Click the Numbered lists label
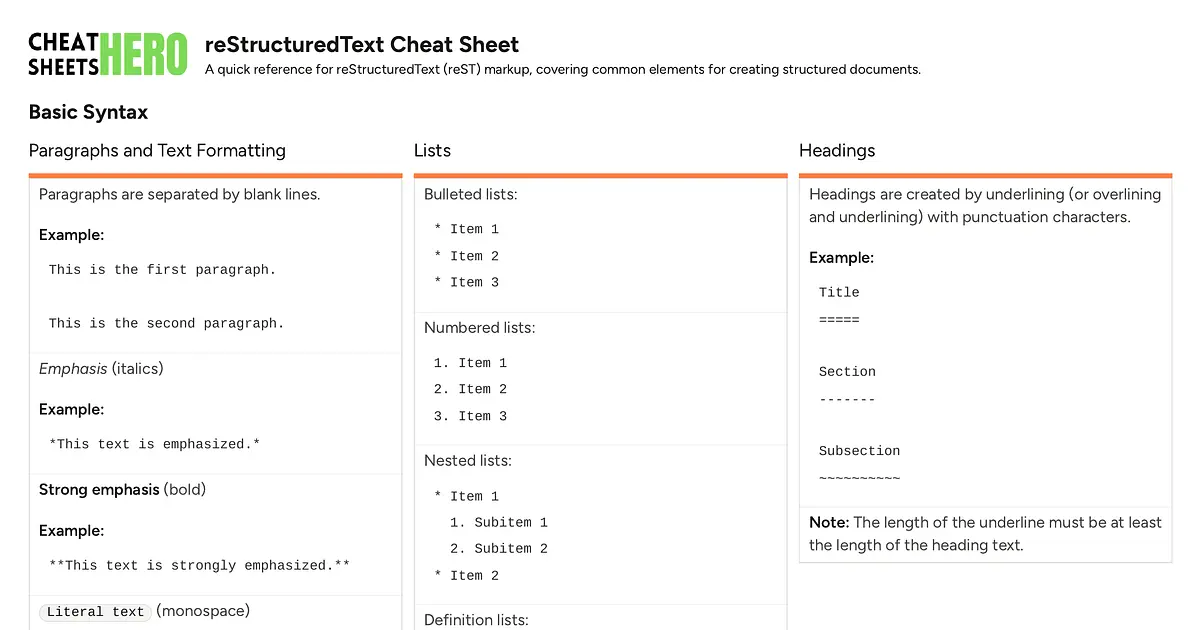Image resolution: width=1200 pixels, height=630 pixels. 479,327
